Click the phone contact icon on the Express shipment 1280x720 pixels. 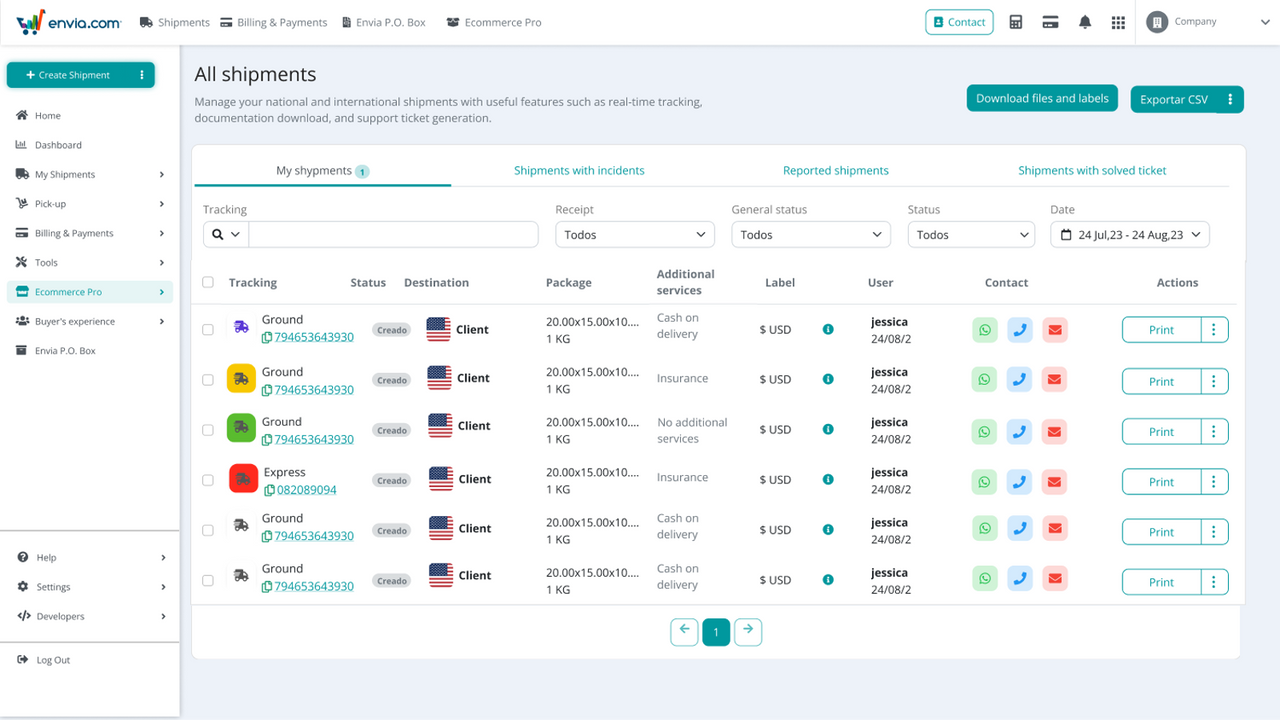pyautogui.click(x=1019, y=481)
